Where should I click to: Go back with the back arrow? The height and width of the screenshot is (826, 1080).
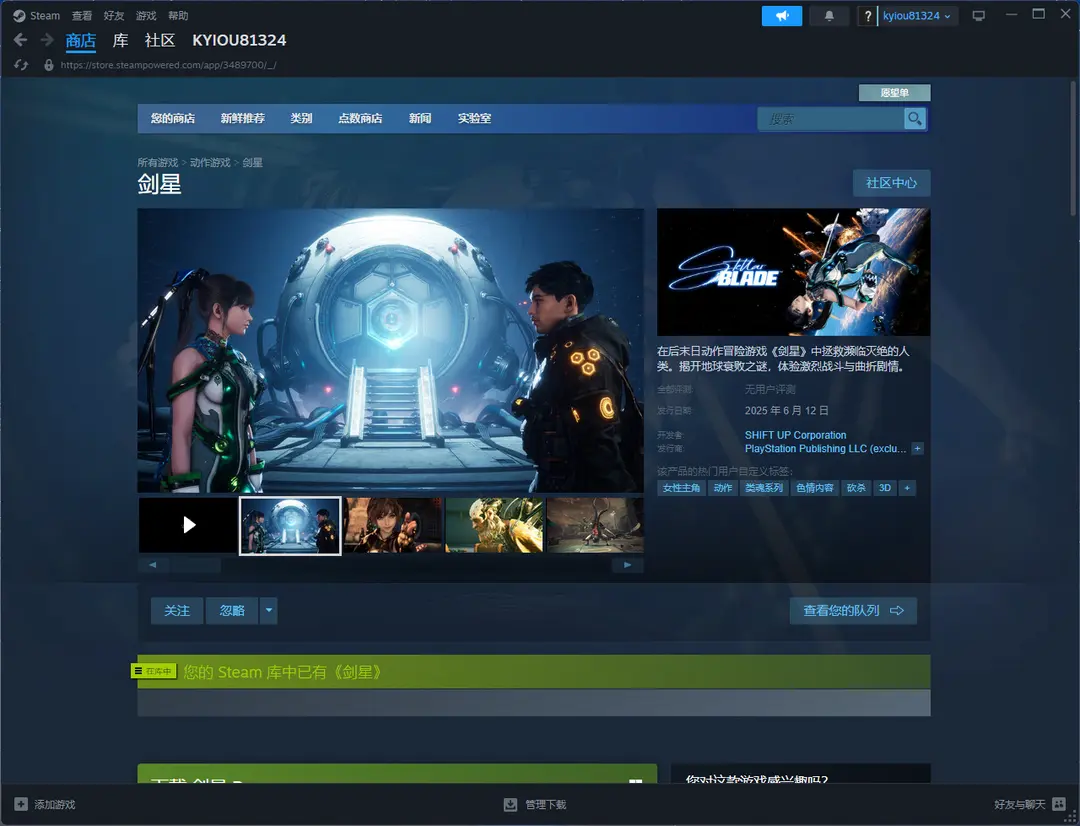20,40
